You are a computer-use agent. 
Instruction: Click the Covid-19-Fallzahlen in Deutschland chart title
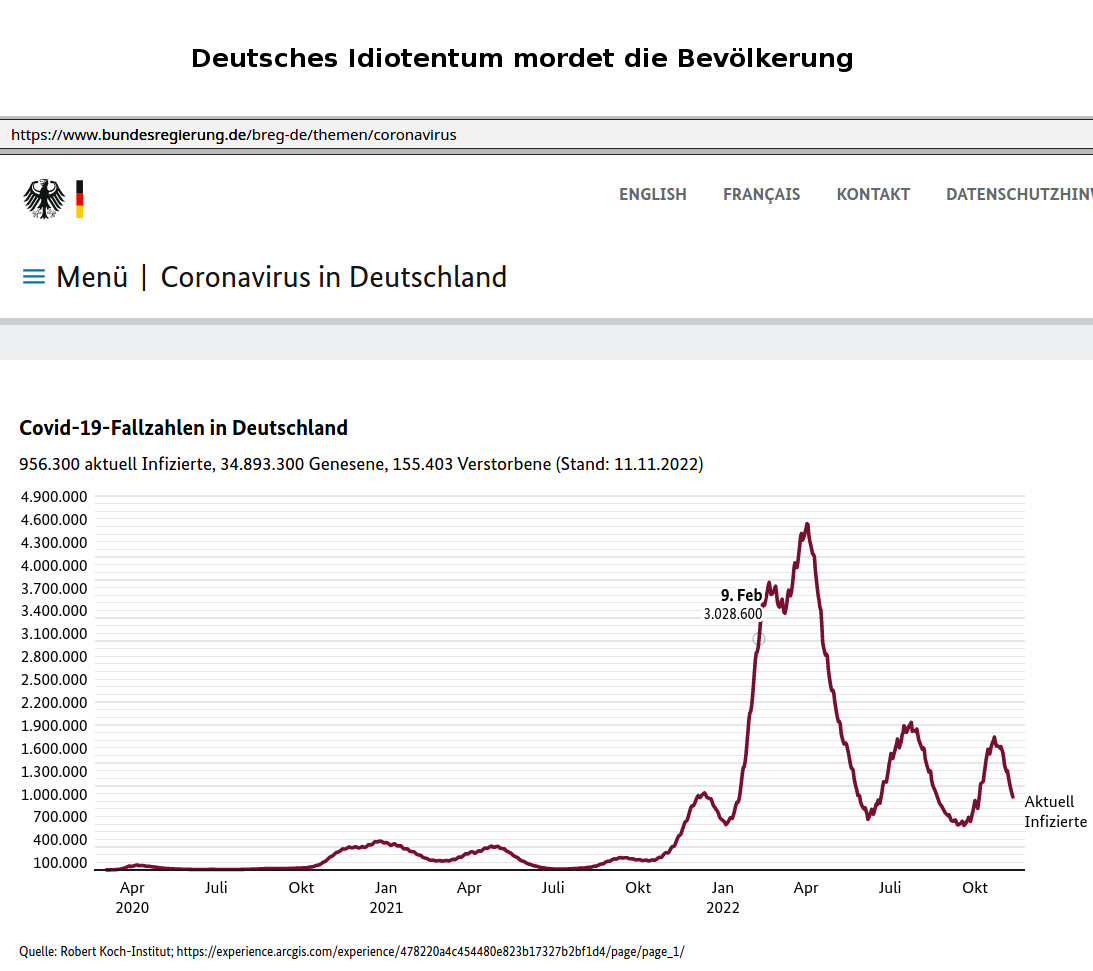(183, 427)
